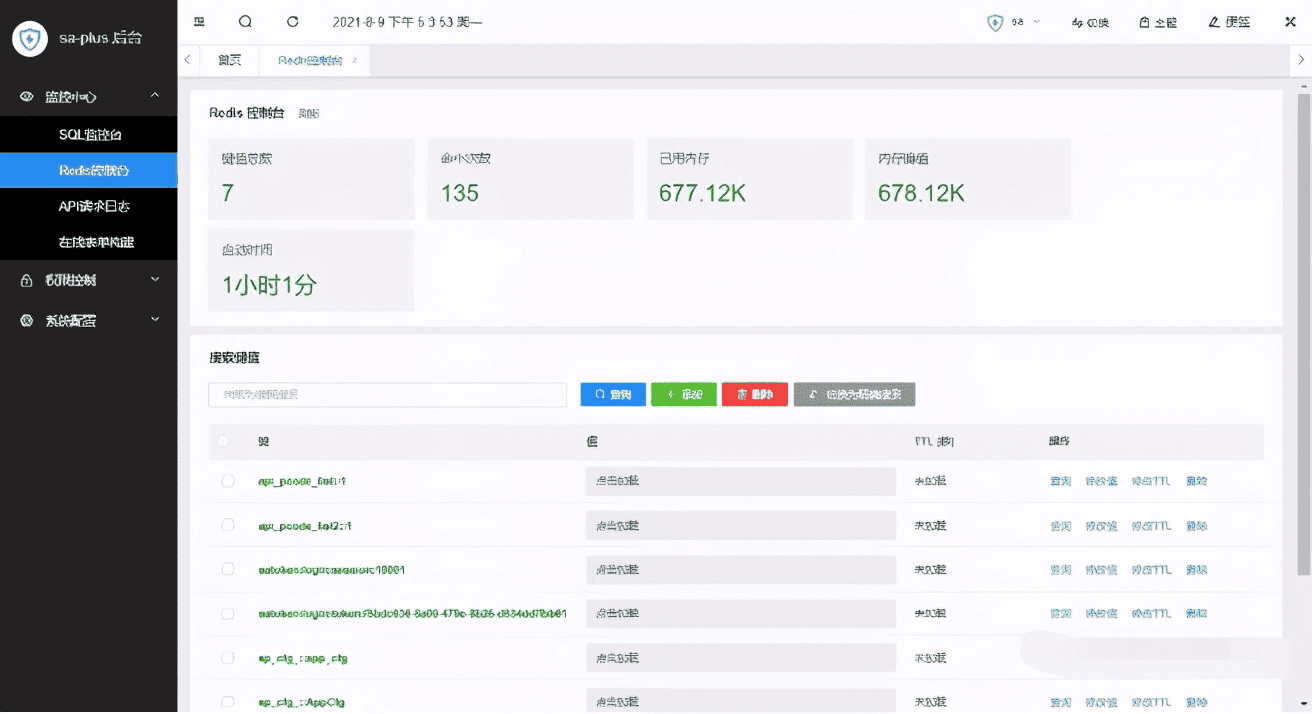Image resolution: width=1312 pixels, height=714 pixels.
Task: Click 查看 in the sp_cfg AppCfg row
Action: pyautogui.click(x=1060, y=702)
